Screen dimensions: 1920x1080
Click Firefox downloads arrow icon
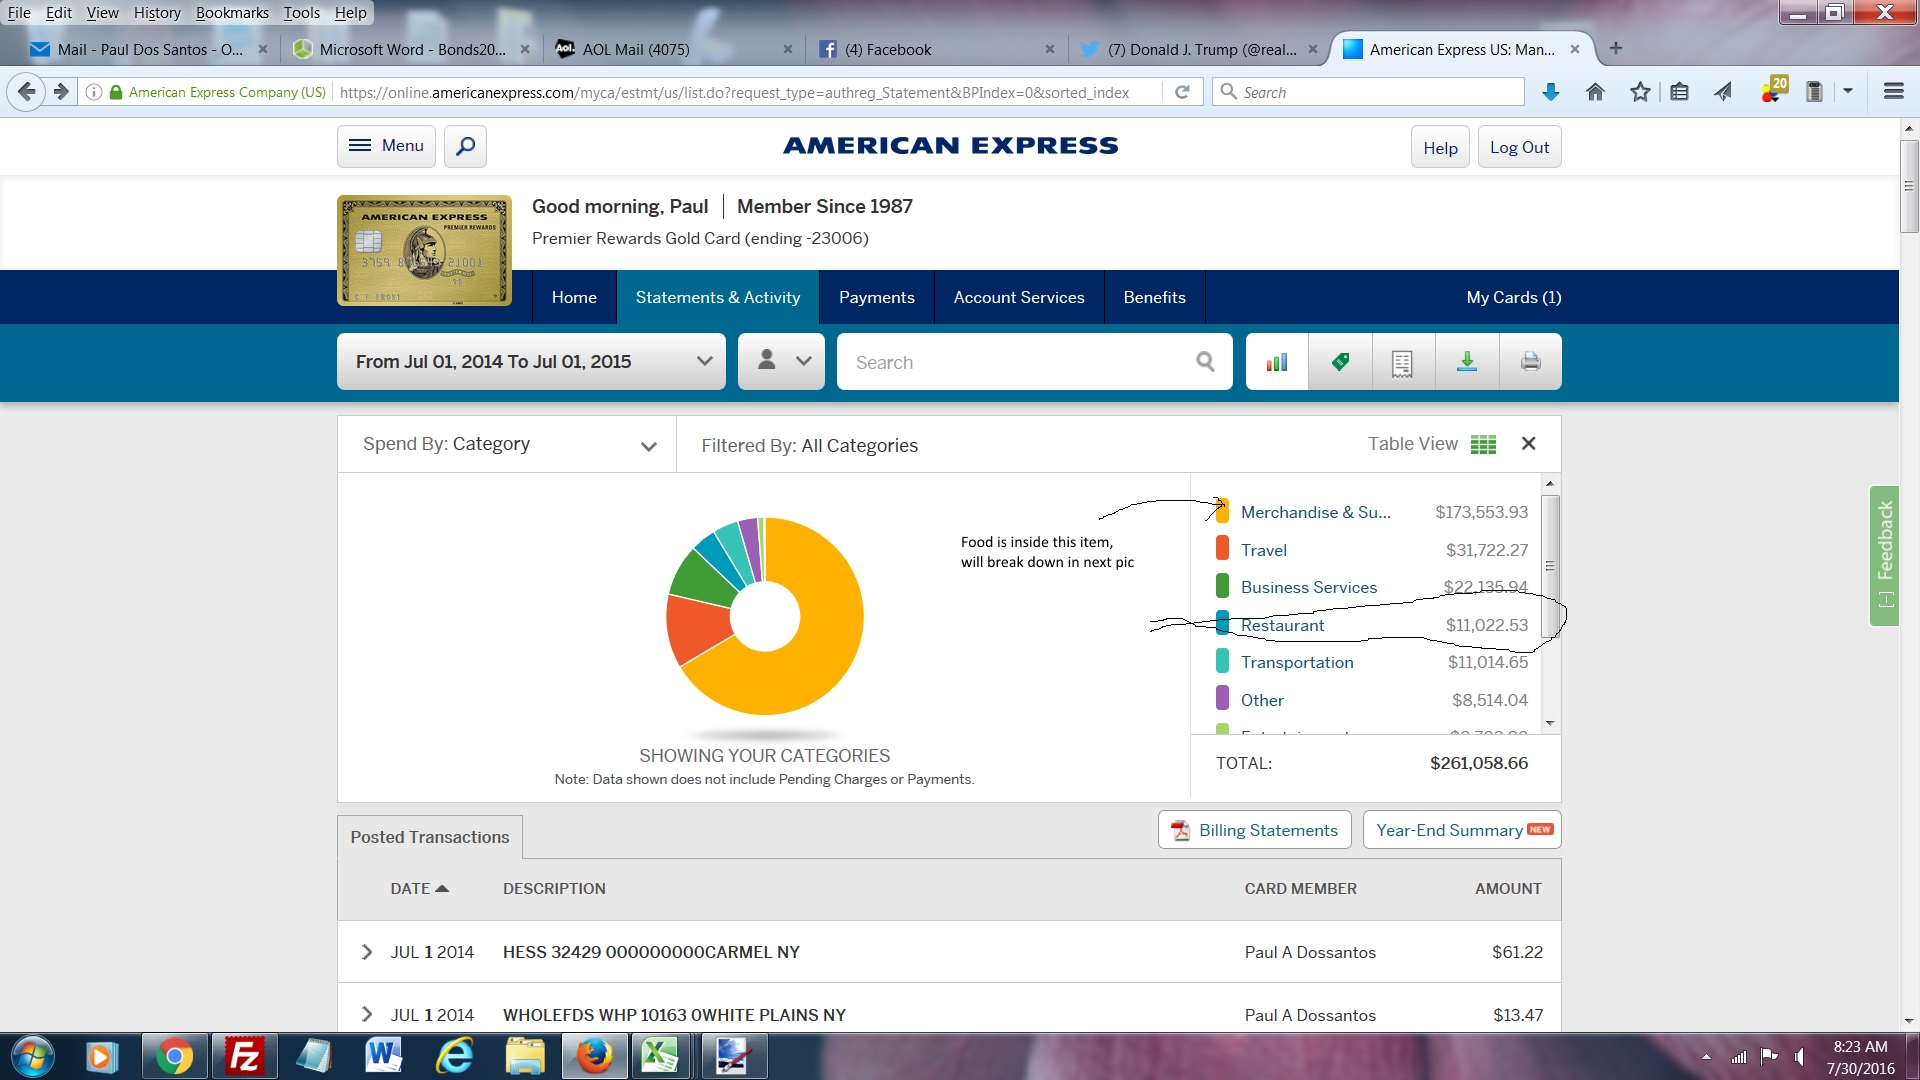[x=1550, y=92]
